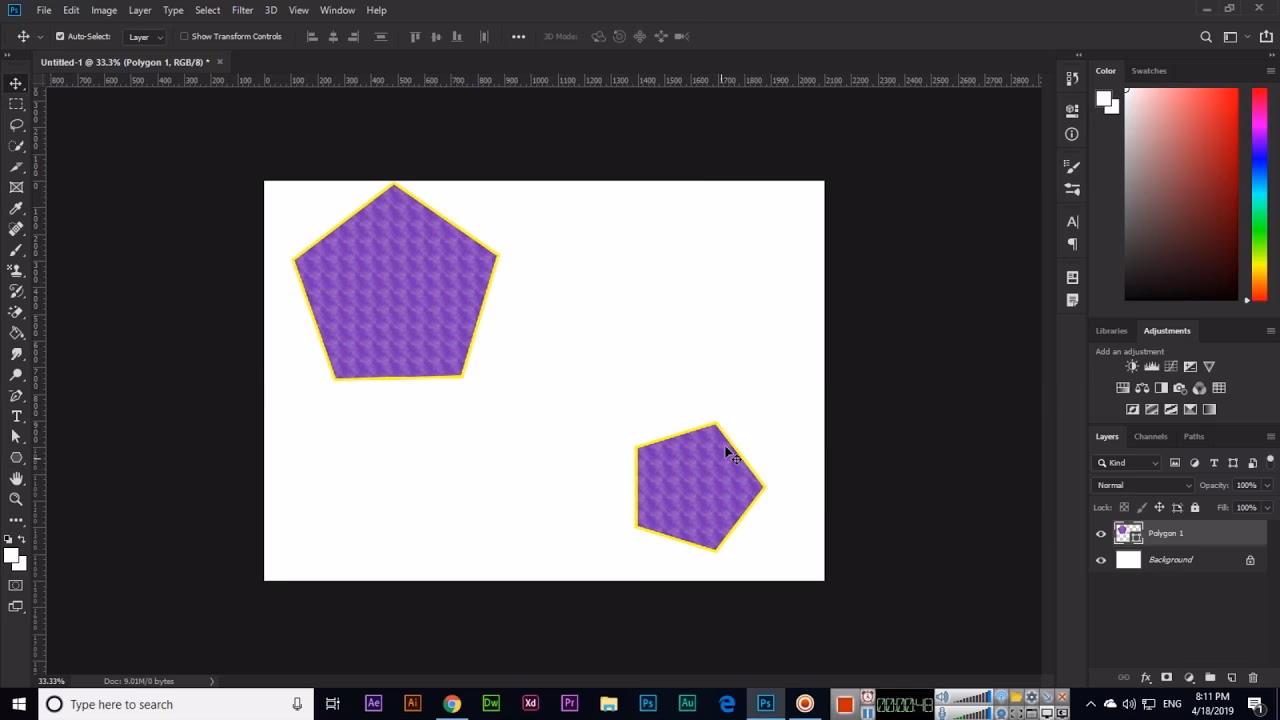Delete layer using the trash button
Screen dimensions: 1280x720
point(1254,678)
